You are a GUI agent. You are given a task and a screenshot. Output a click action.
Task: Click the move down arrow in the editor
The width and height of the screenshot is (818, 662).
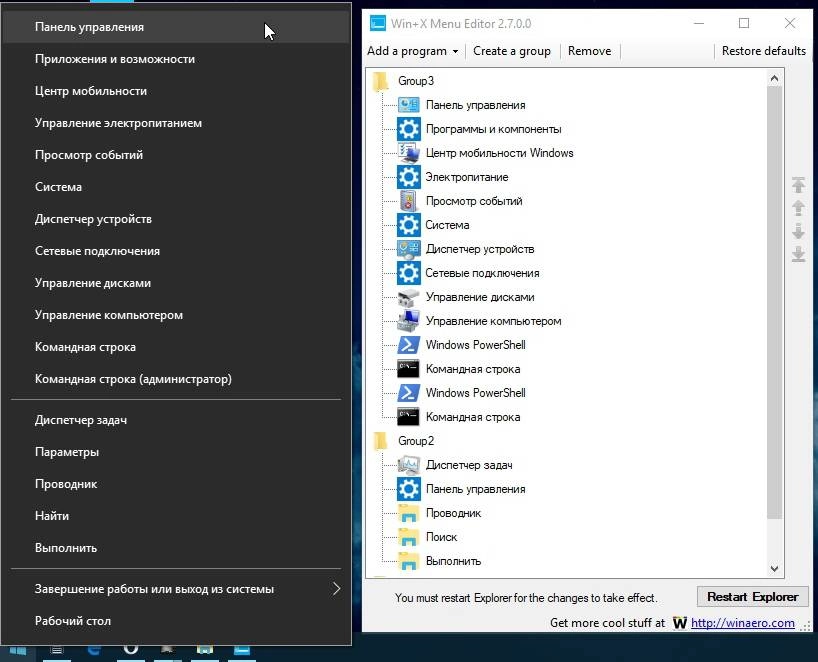[x=798, y=231]
